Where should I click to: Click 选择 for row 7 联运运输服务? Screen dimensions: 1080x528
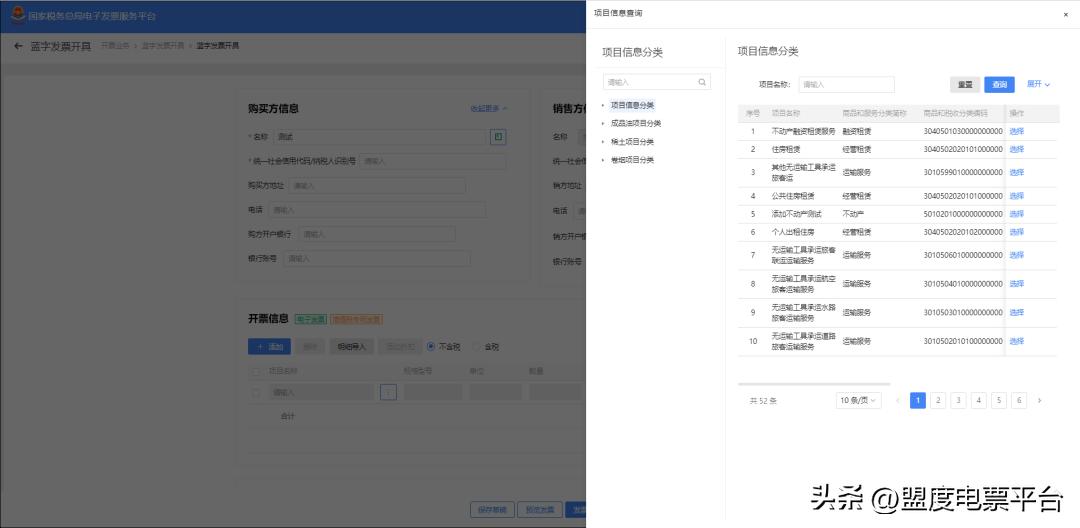coord(1017,255)
